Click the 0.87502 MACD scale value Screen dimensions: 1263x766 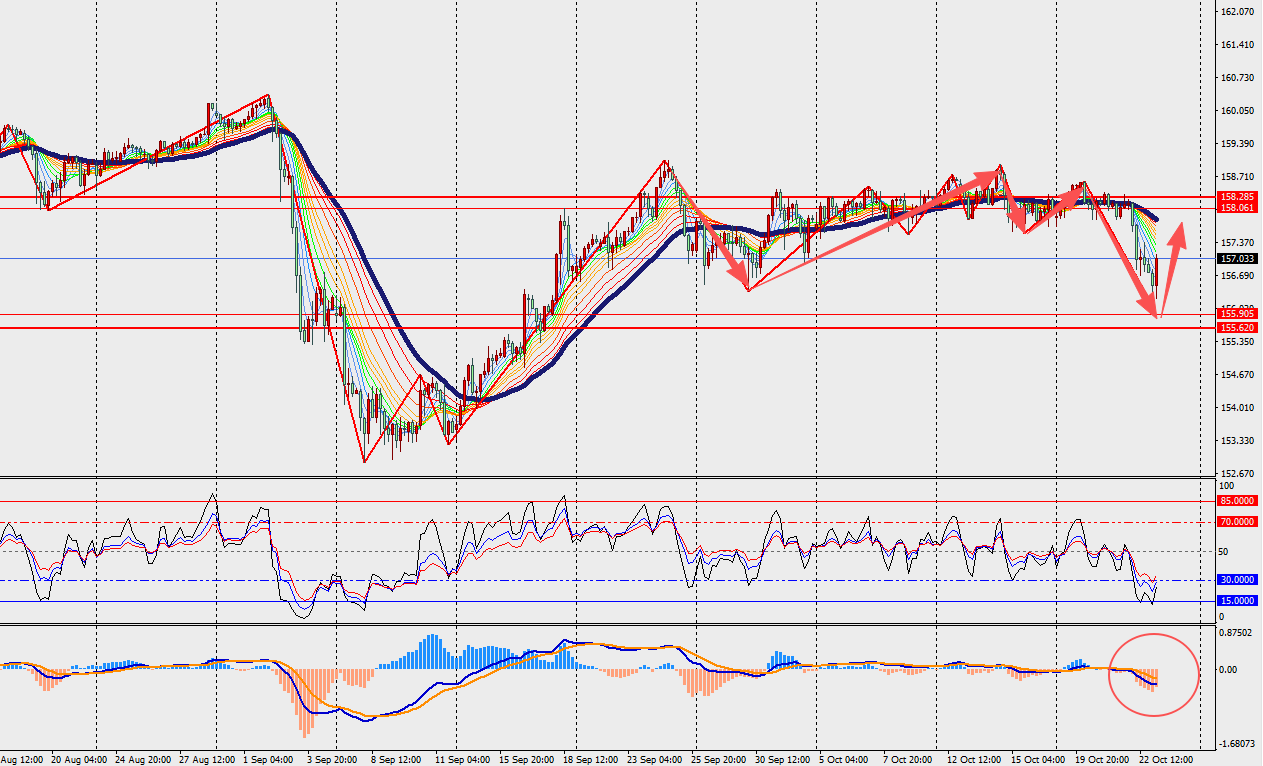(1238, 632)
